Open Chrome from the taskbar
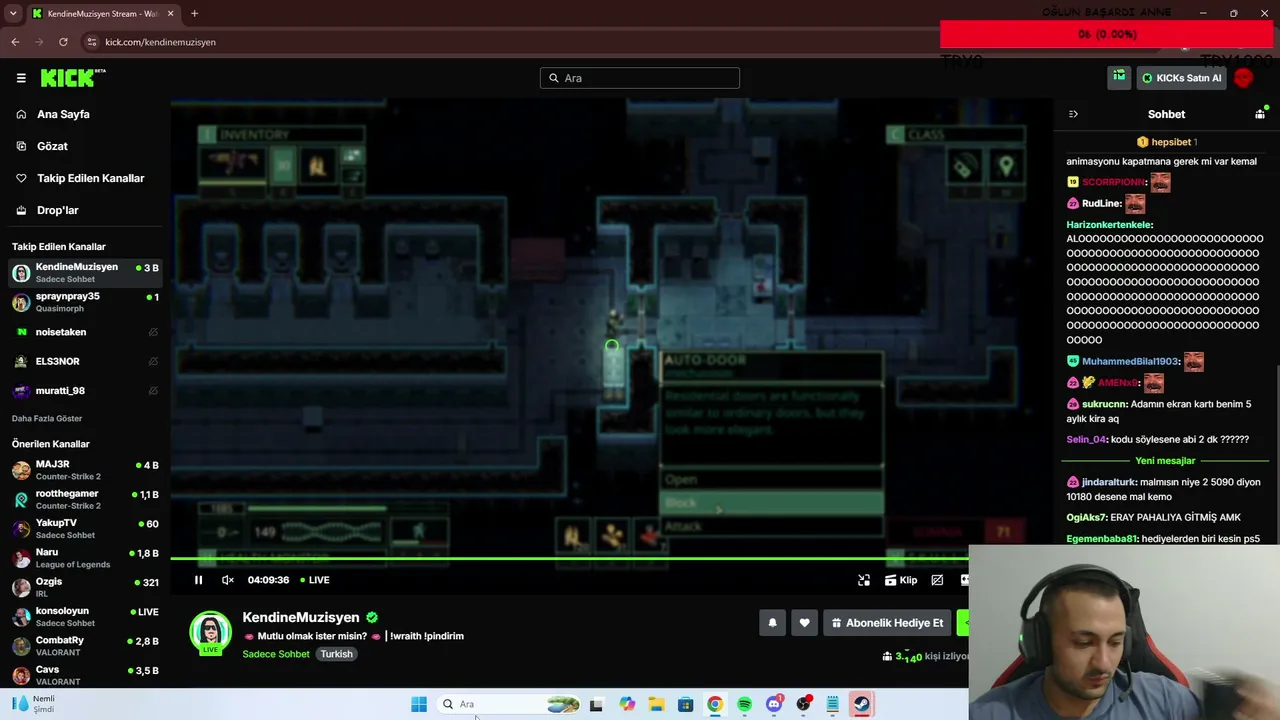This screenshot has width=1280, height=720. pos(715,704)
